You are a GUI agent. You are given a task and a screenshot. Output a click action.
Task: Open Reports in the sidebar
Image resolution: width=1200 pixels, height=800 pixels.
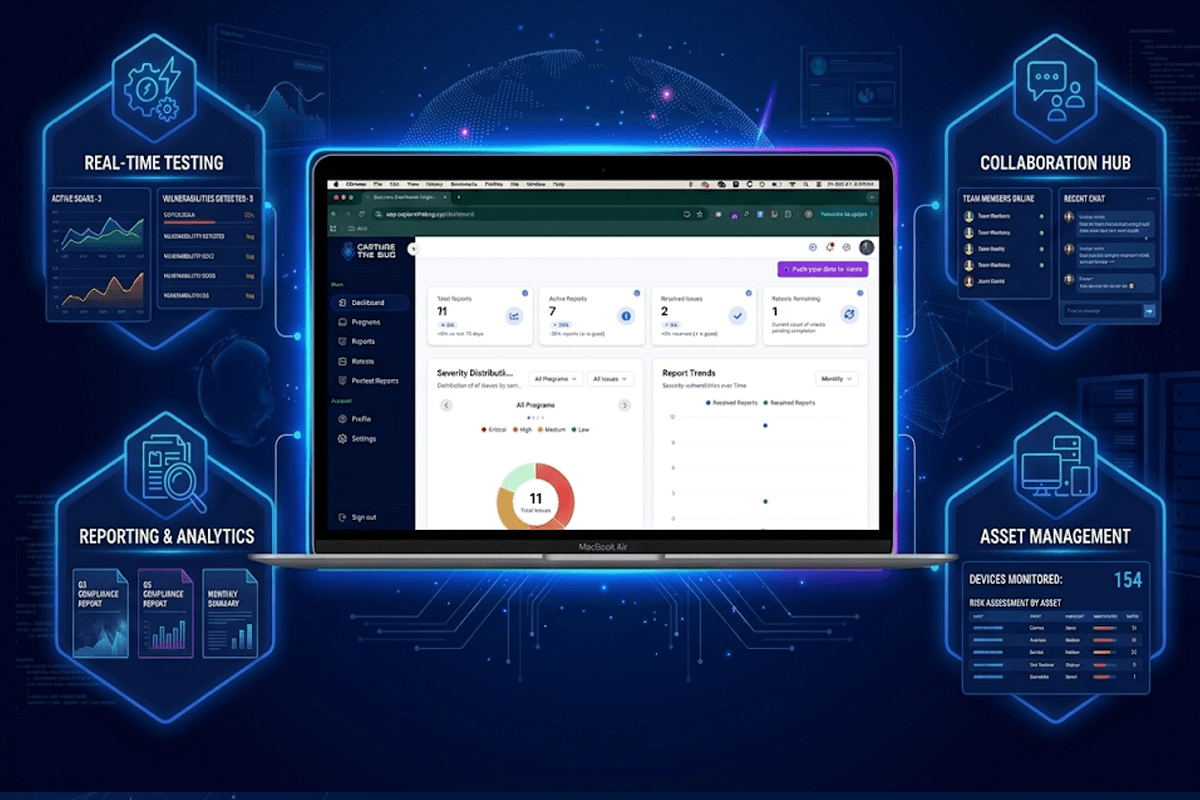357,342
